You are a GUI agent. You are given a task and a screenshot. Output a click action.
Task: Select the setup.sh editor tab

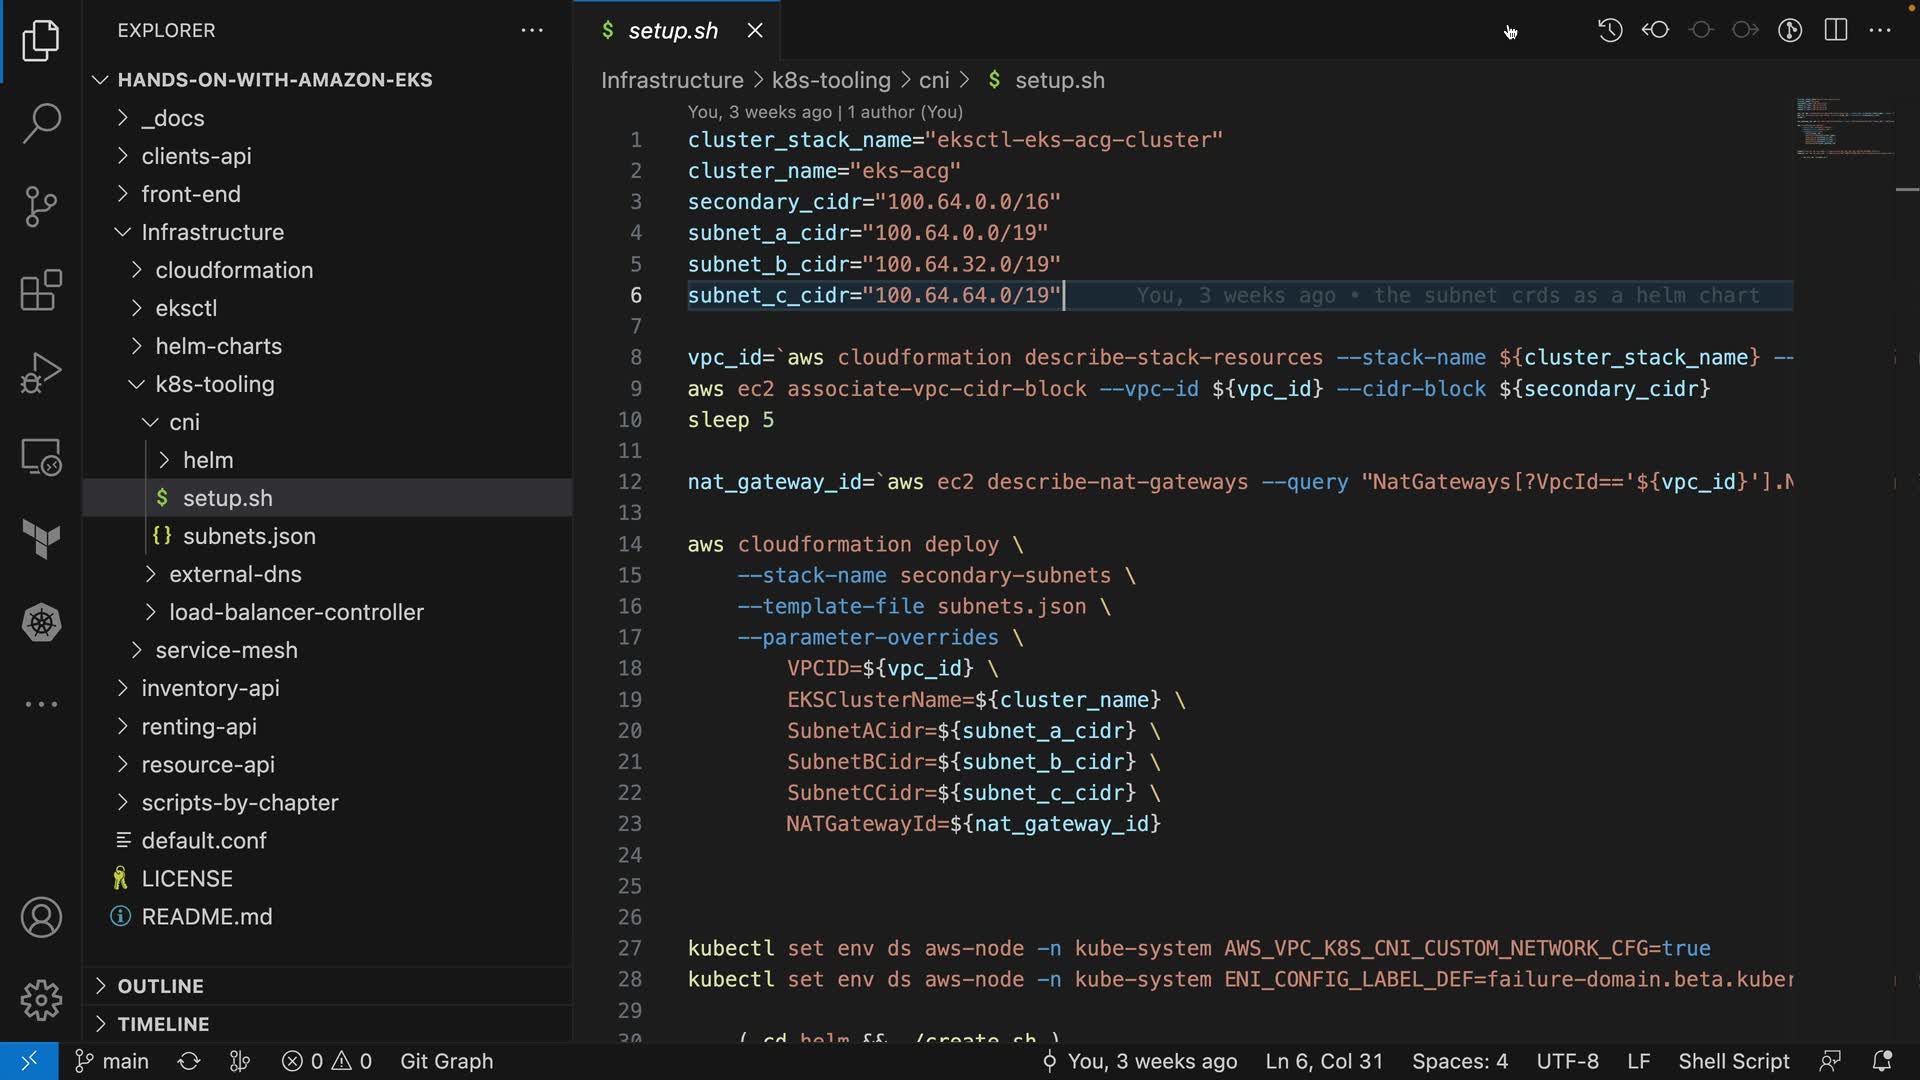pos(672,30)
